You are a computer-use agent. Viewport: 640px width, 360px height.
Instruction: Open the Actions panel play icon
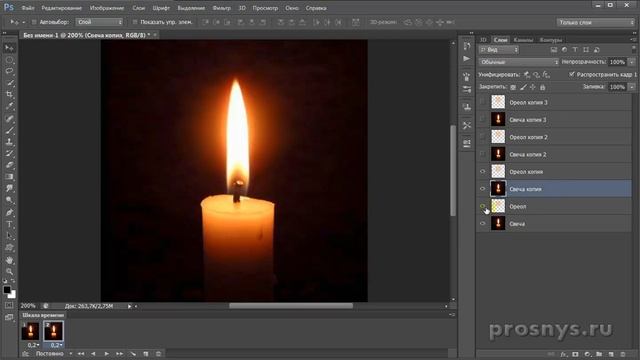point(467,59)
